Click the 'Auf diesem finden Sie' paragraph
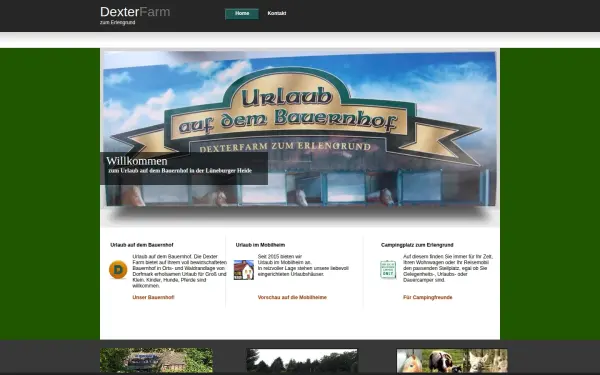This screenshot has width=600, height=375. point(448,268)
